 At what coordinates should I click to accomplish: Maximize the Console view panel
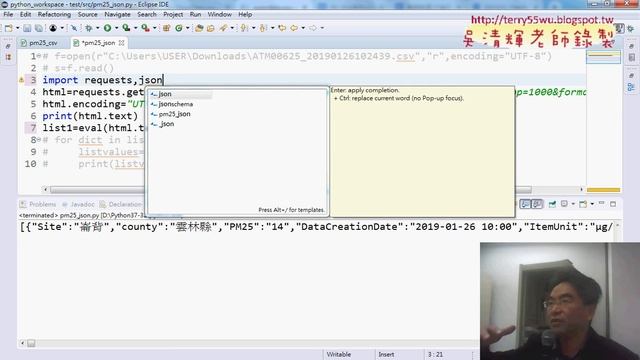coord(613,204)
